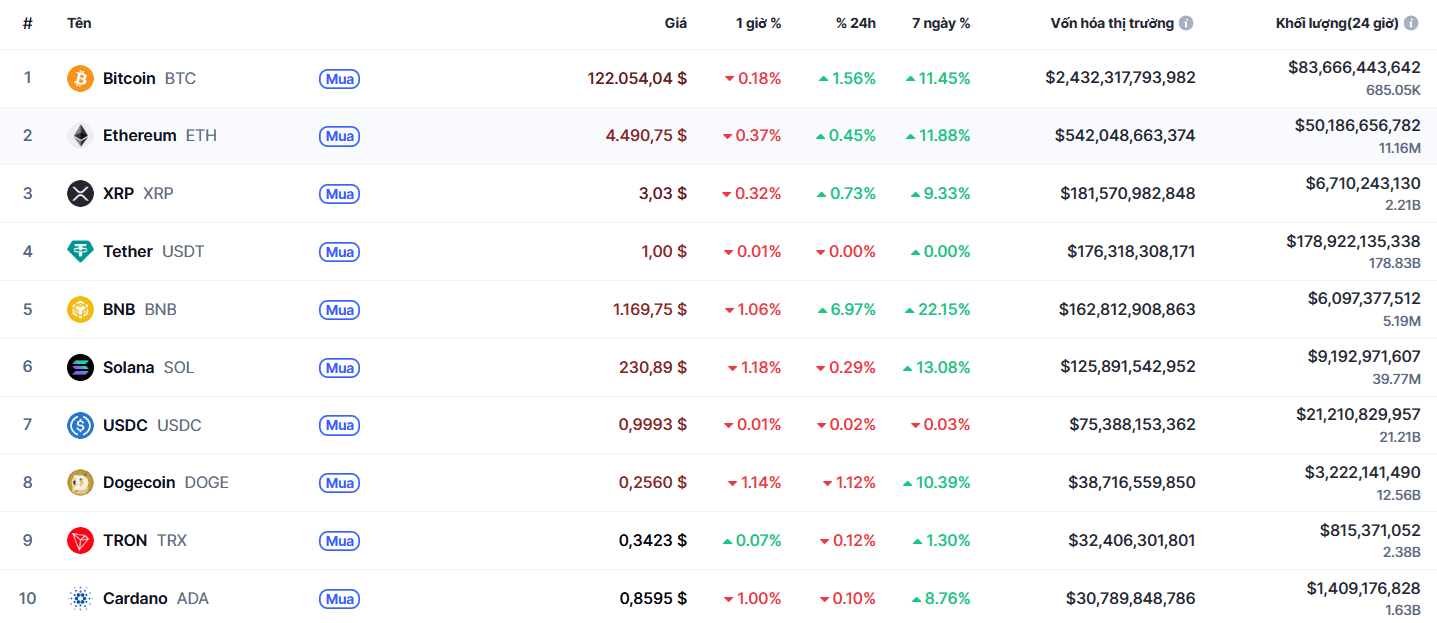Click Solana 7-day change 13.08%
1437x623 pixels.
click(936, 368)
